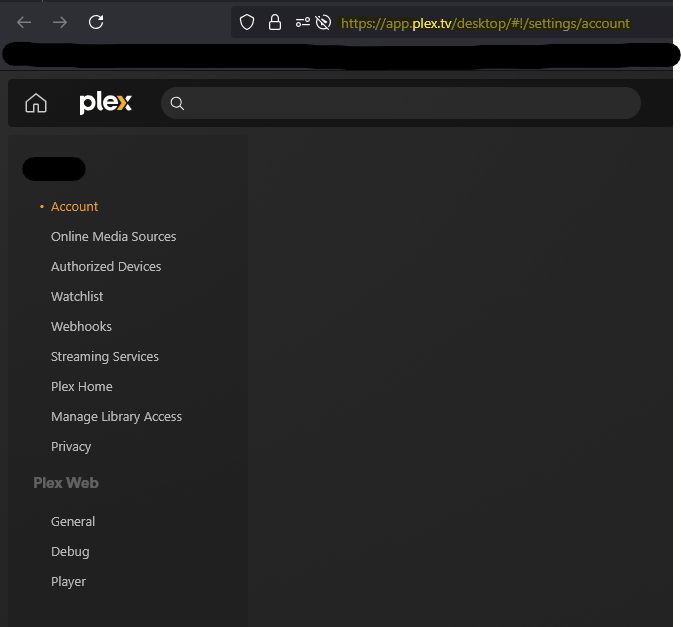Go to Webhooks settings
This screenshot has height=627, width=681.
pos(81,327)
